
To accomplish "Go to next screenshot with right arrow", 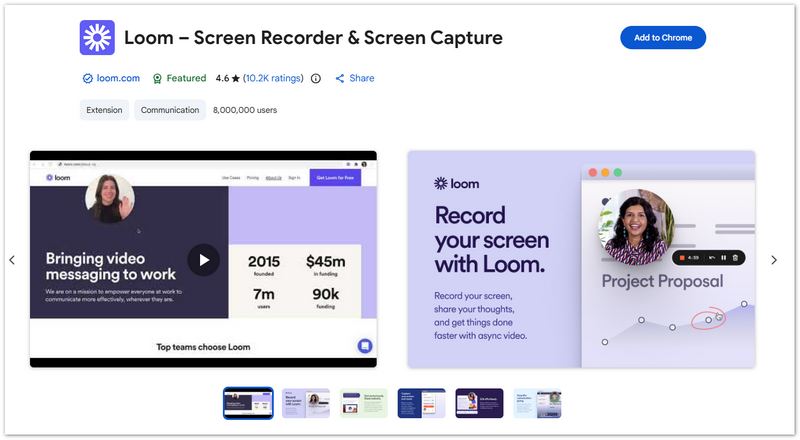I will (x=773, y=260).
